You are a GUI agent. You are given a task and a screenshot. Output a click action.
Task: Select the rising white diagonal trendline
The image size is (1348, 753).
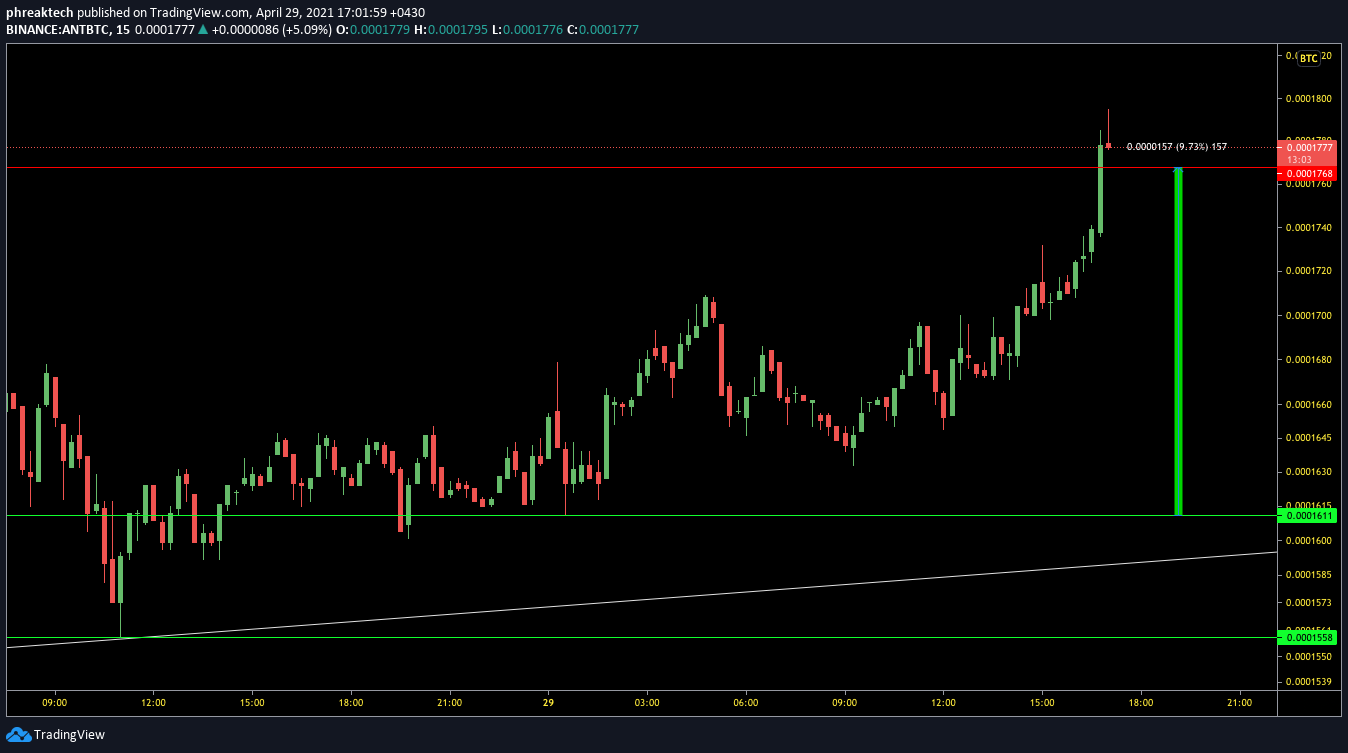(641, 600)
